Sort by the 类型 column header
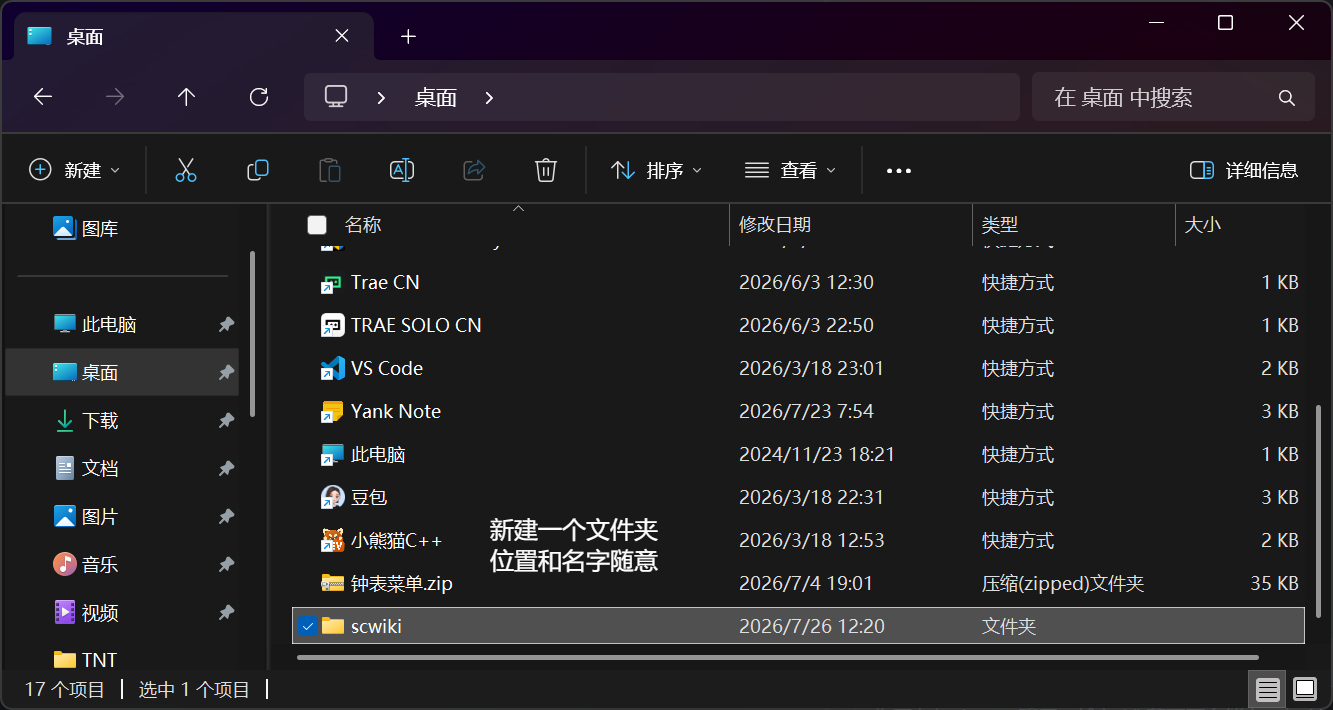1333x710 pixels. 1000,225
